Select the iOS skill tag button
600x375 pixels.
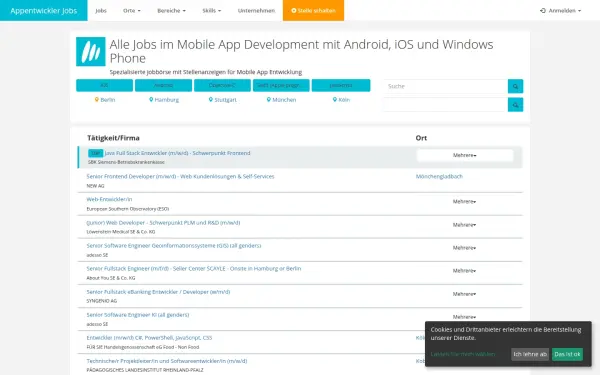(x=104, y=85)
